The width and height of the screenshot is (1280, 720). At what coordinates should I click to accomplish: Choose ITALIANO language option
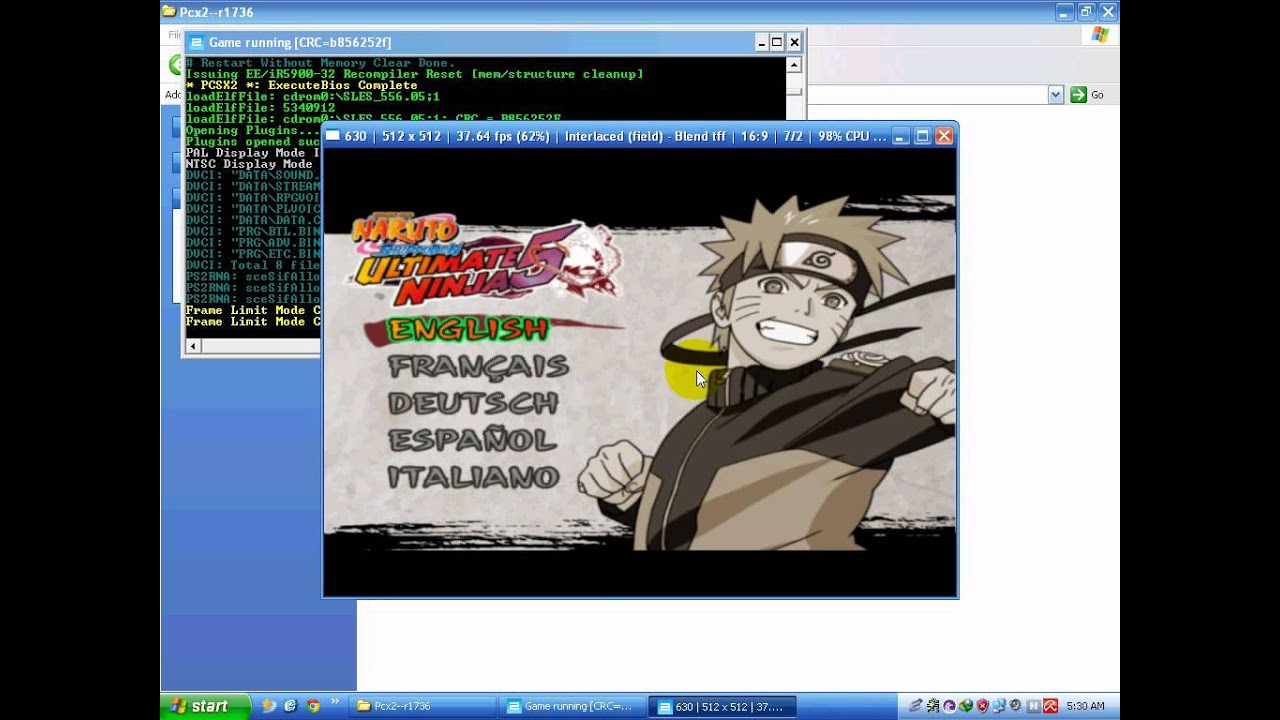[473, 477]
